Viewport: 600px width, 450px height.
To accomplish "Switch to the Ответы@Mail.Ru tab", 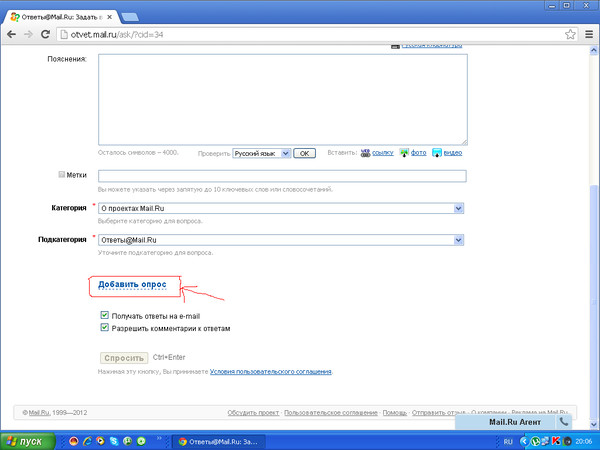I will [61, 17].
